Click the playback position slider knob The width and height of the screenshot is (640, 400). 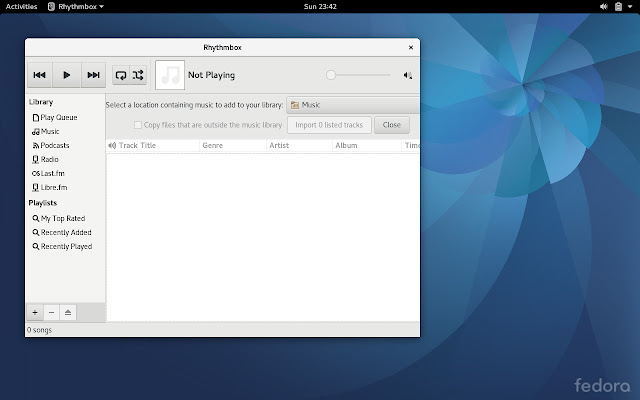tap(331, 75)
